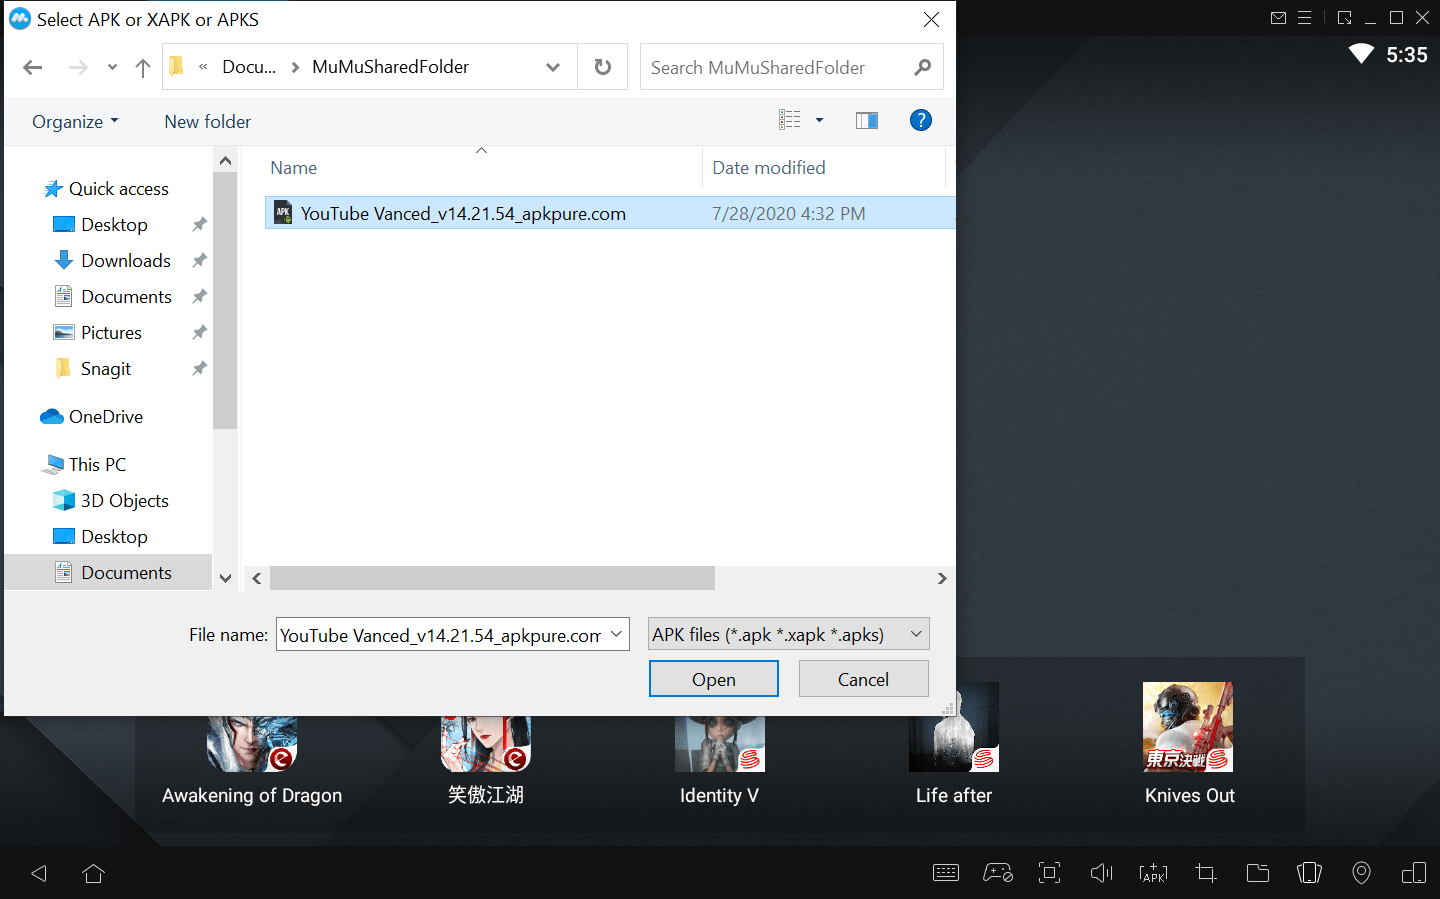Click the rotate screen icon
Screen dimensions: 1440x899
coord(1413,872)
